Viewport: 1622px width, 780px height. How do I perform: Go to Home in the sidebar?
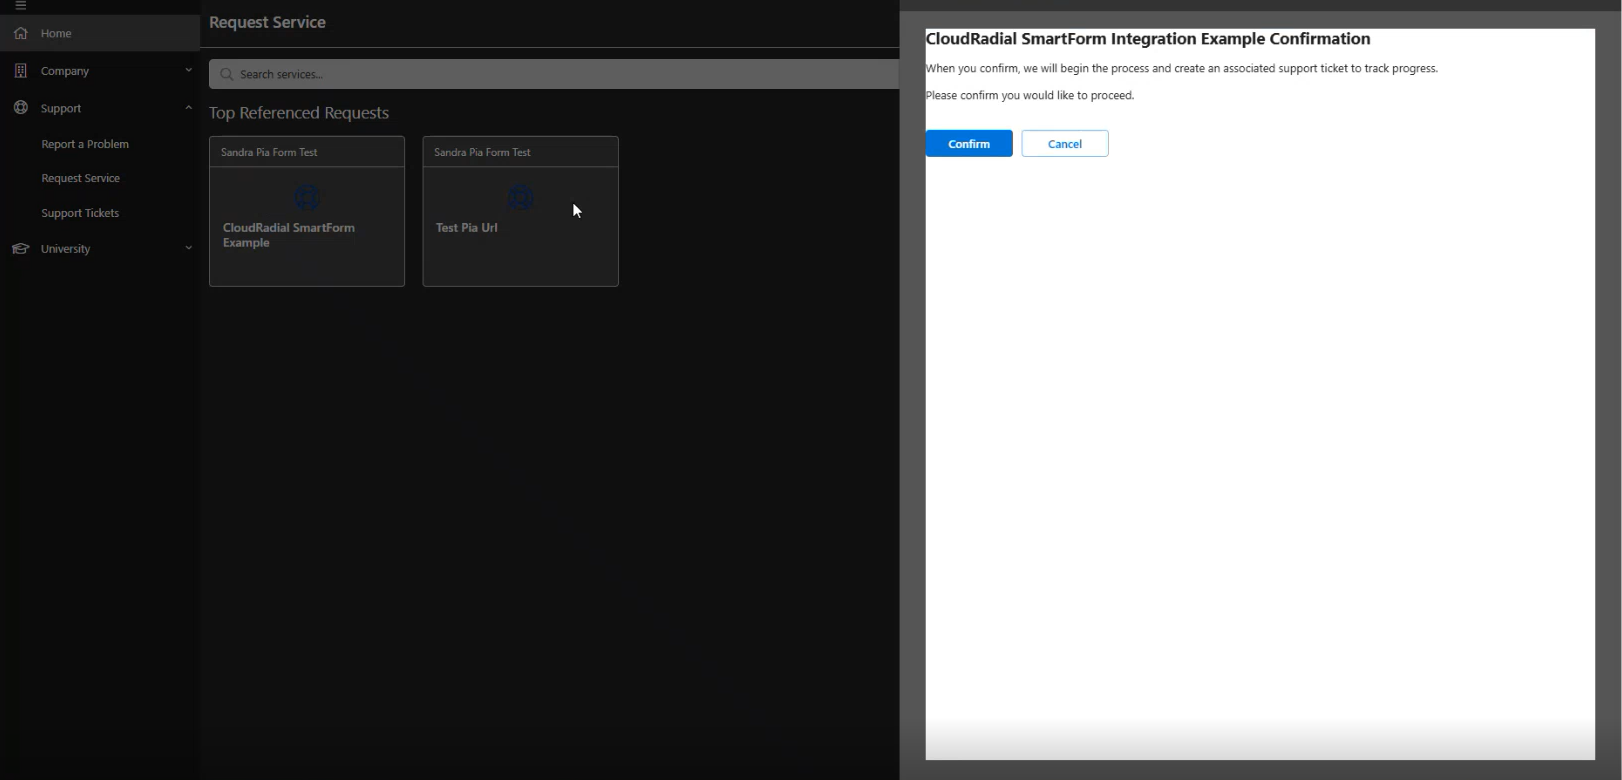(100, 33)
